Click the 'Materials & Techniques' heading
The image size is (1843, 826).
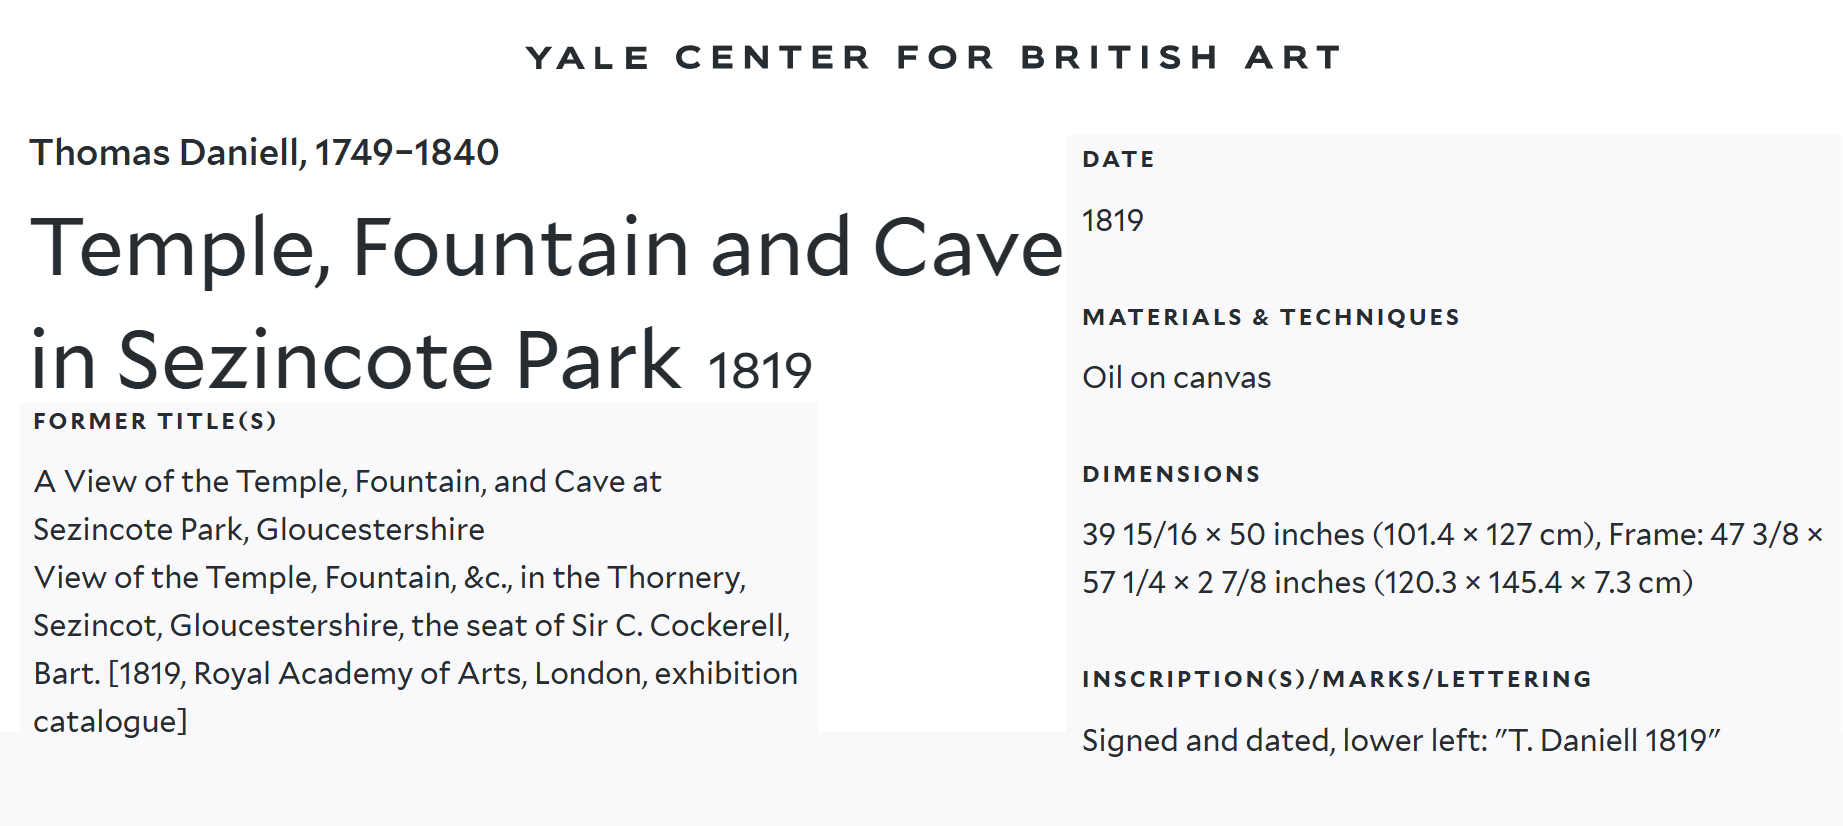[1271, 317]
